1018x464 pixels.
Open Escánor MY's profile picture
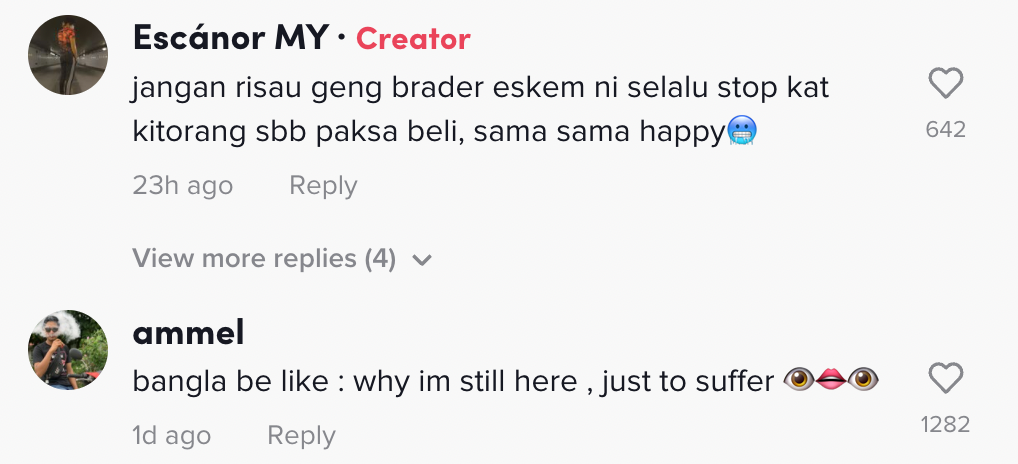[x=68, y=56]
